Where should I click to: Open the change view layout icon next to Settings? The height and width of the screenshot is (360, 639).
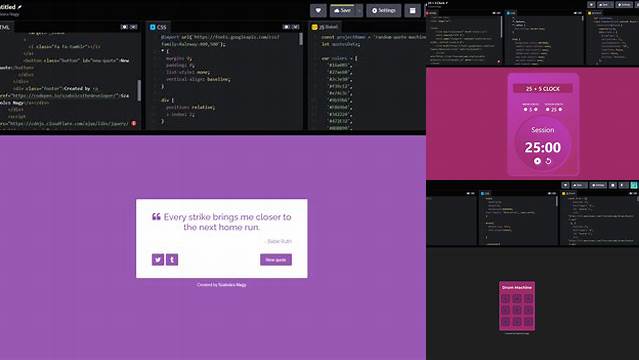click(x=412, y=11)
